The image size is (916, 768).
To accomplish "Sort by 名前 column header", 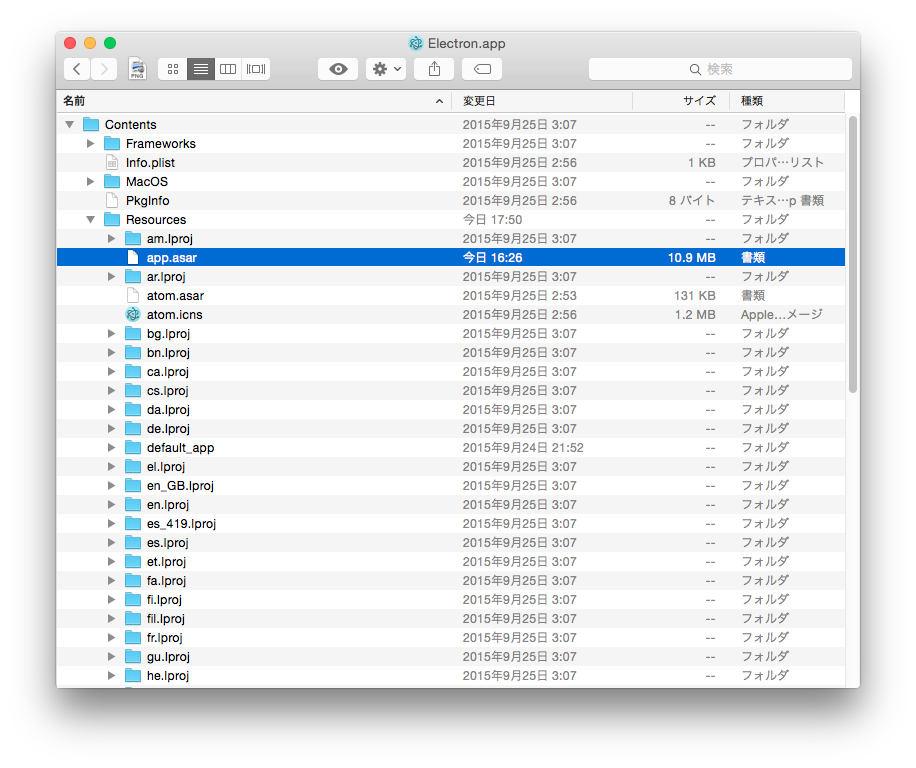I will (254, 100).
